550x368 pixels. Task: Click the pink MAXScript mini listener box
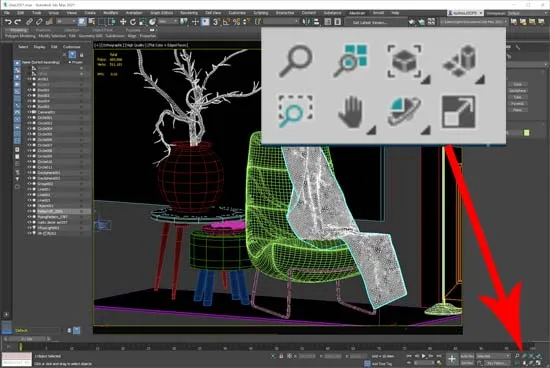[x=17, y=356]
